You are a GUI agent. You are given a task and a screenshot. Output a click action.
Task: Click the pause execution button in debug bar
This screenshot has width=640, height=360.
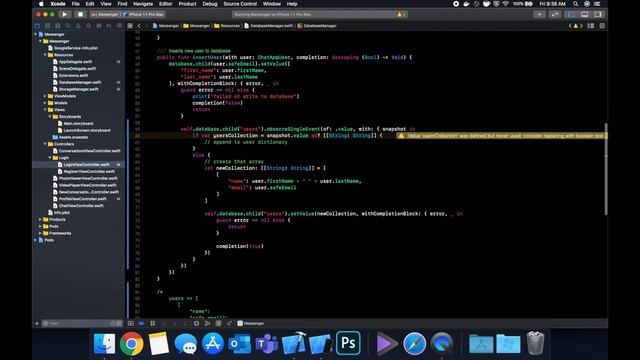[153, 323]
